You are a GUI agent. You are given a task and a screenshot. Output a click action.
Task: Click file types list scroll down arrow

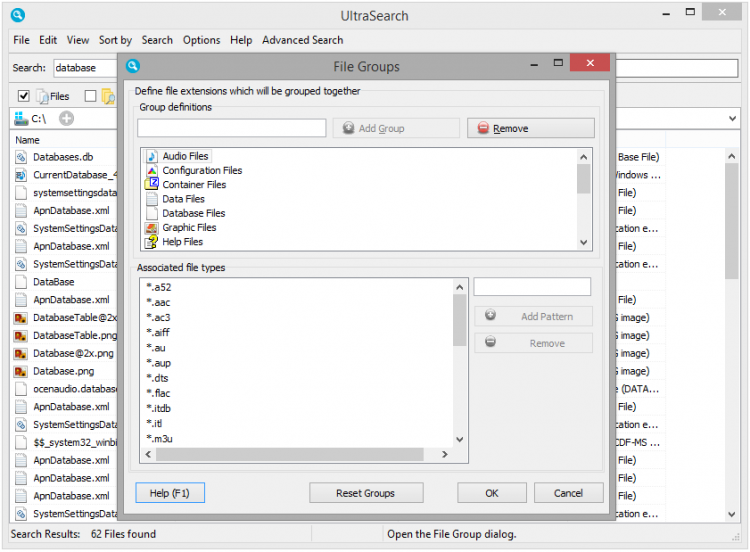[x=460, y=440]
